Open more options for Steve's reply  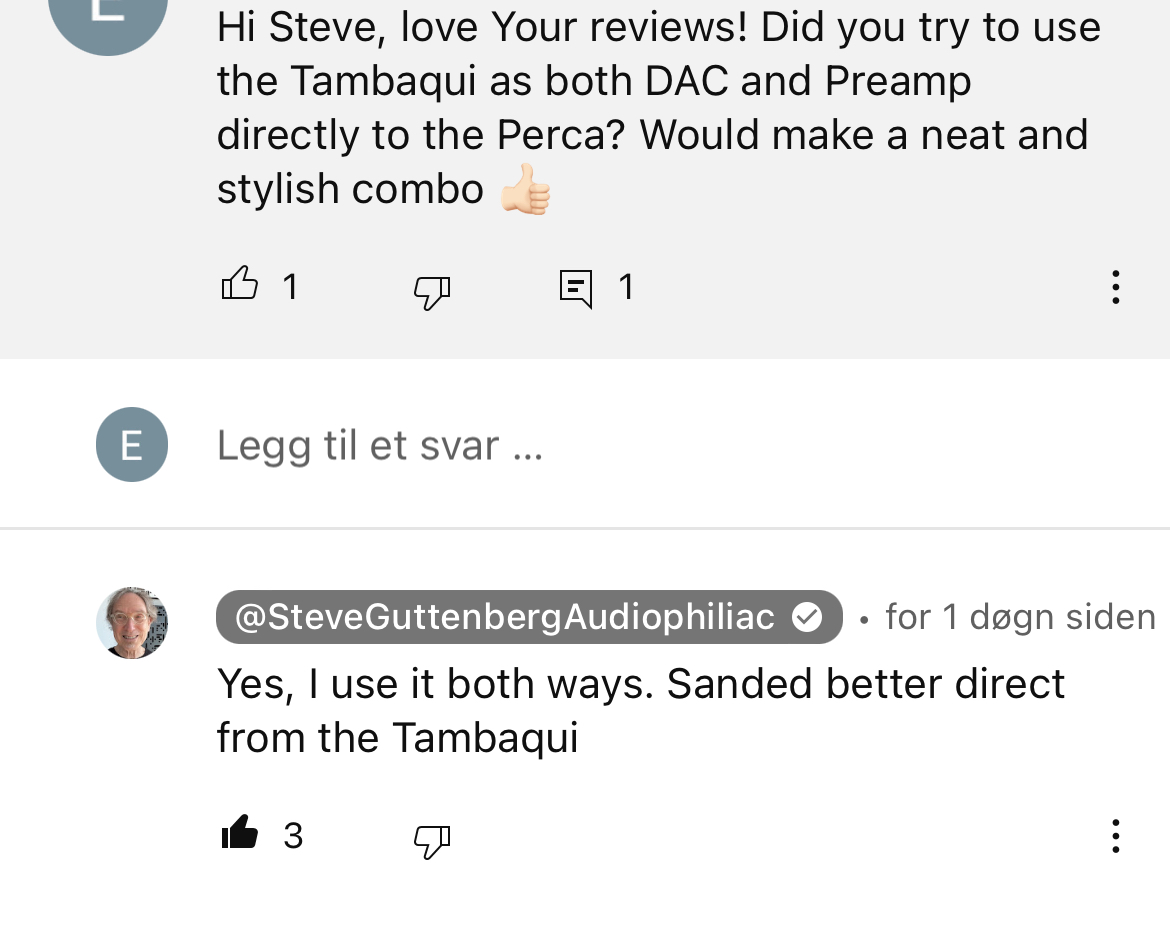(1115, 836)
